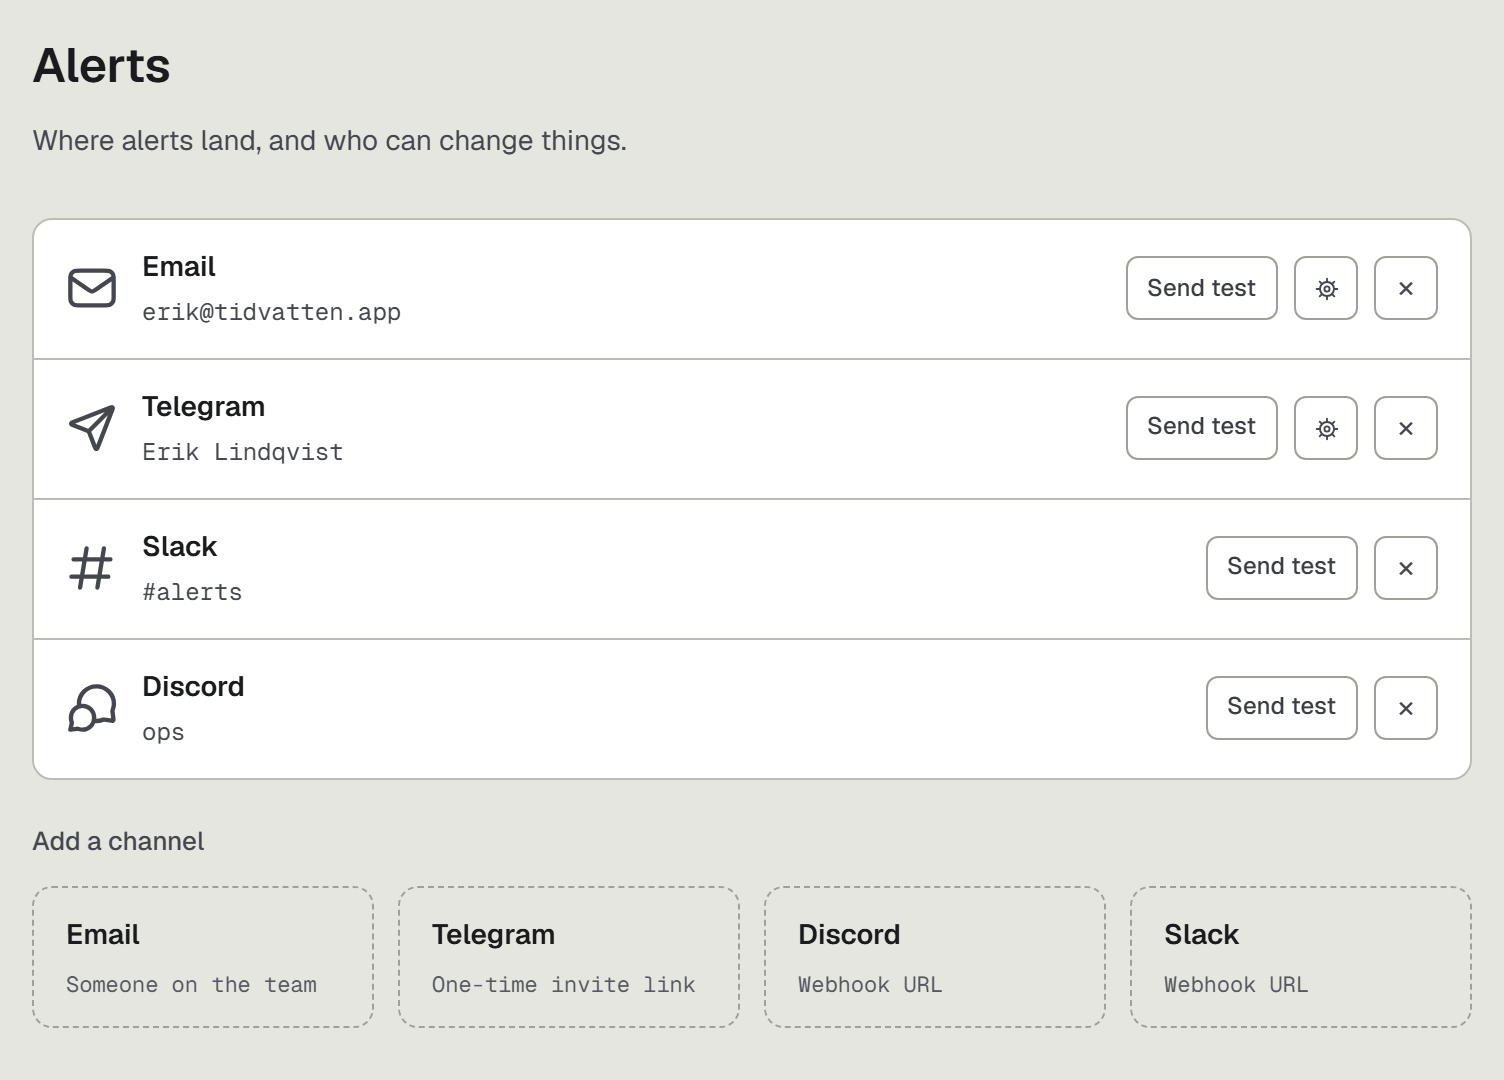This screenshot has height=1080, width=1504.
Task: Send test to the Telegram channel
Action: (x=1201, y=428)
